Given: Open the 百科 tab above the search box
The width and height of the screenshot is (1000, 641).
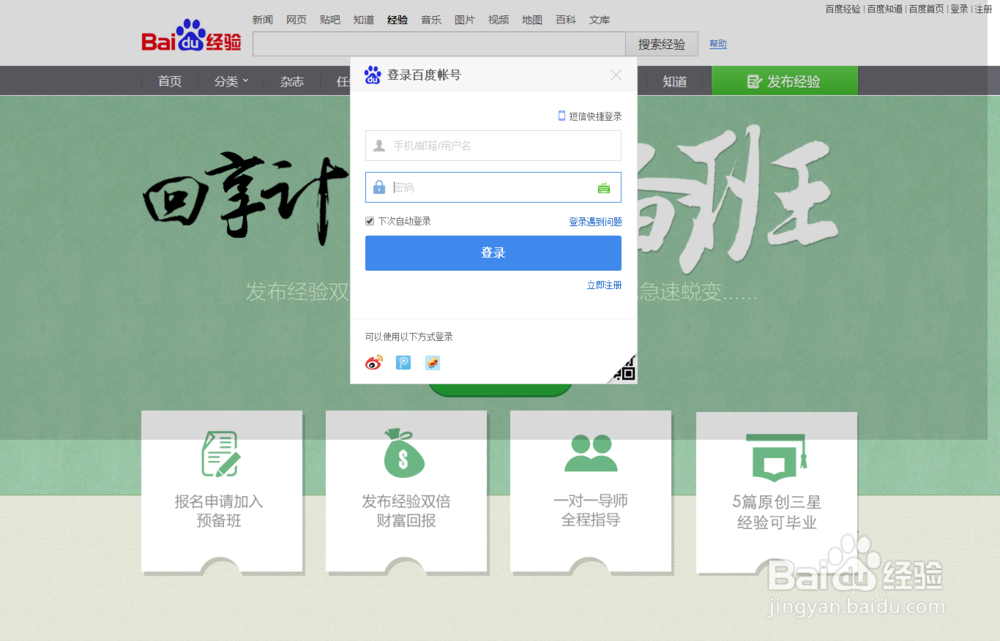Looking at the screenshot, I should click(566, 20).
